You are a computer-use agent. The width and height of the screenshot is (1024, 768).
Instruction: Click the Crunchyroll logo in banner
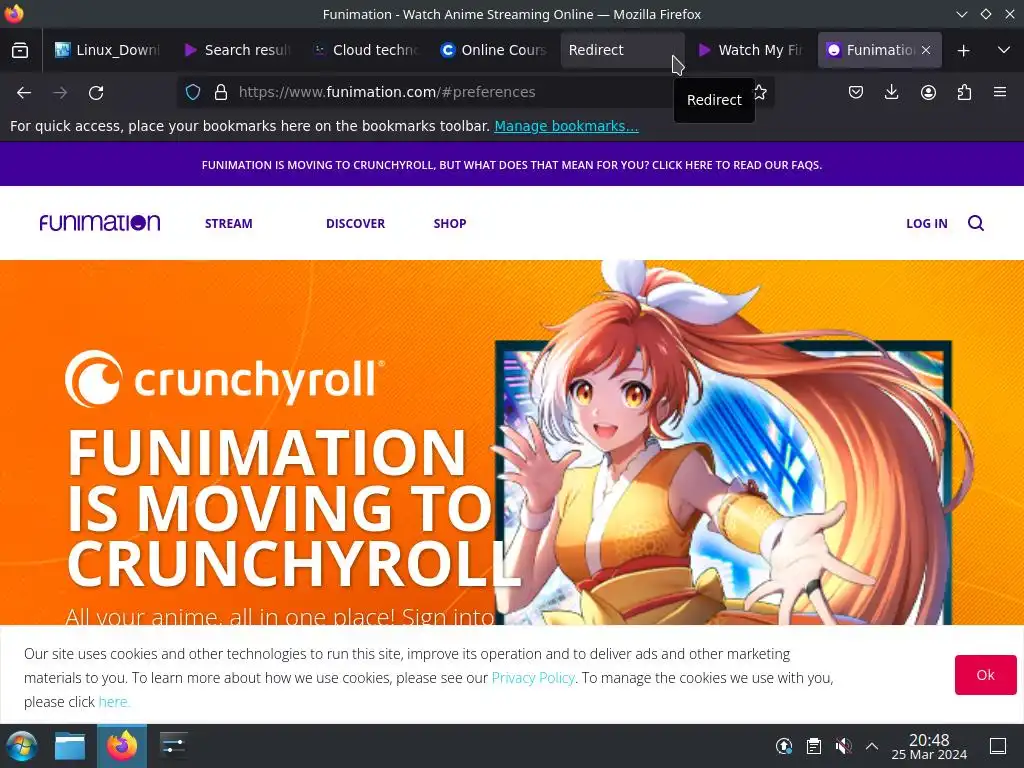(225, 379)
